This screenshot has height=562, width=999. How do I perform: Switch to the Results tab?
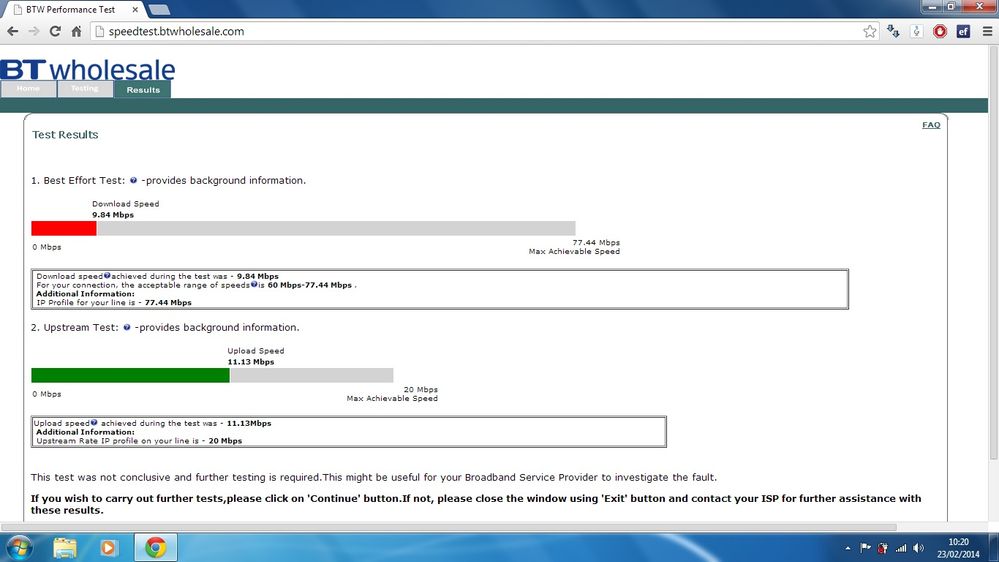pos(143,90)
